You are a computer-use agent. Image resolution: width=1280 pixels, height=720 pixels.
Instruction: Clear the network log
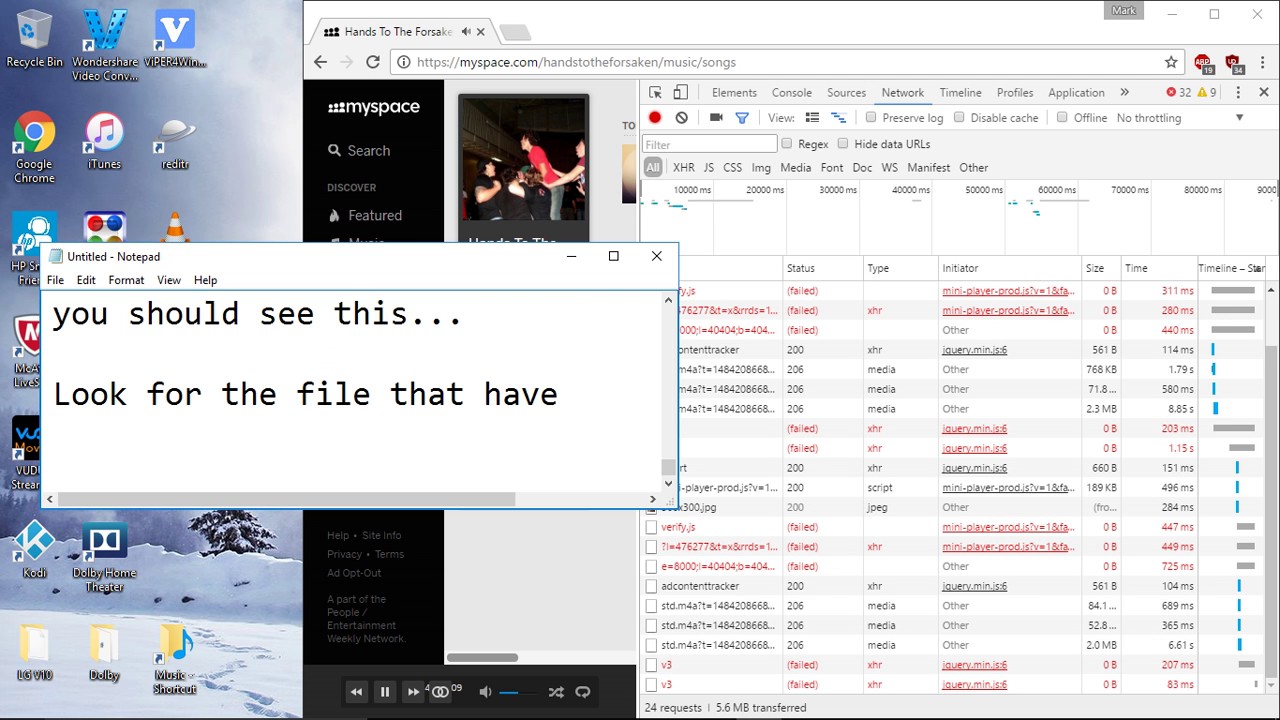pos(681,118)
